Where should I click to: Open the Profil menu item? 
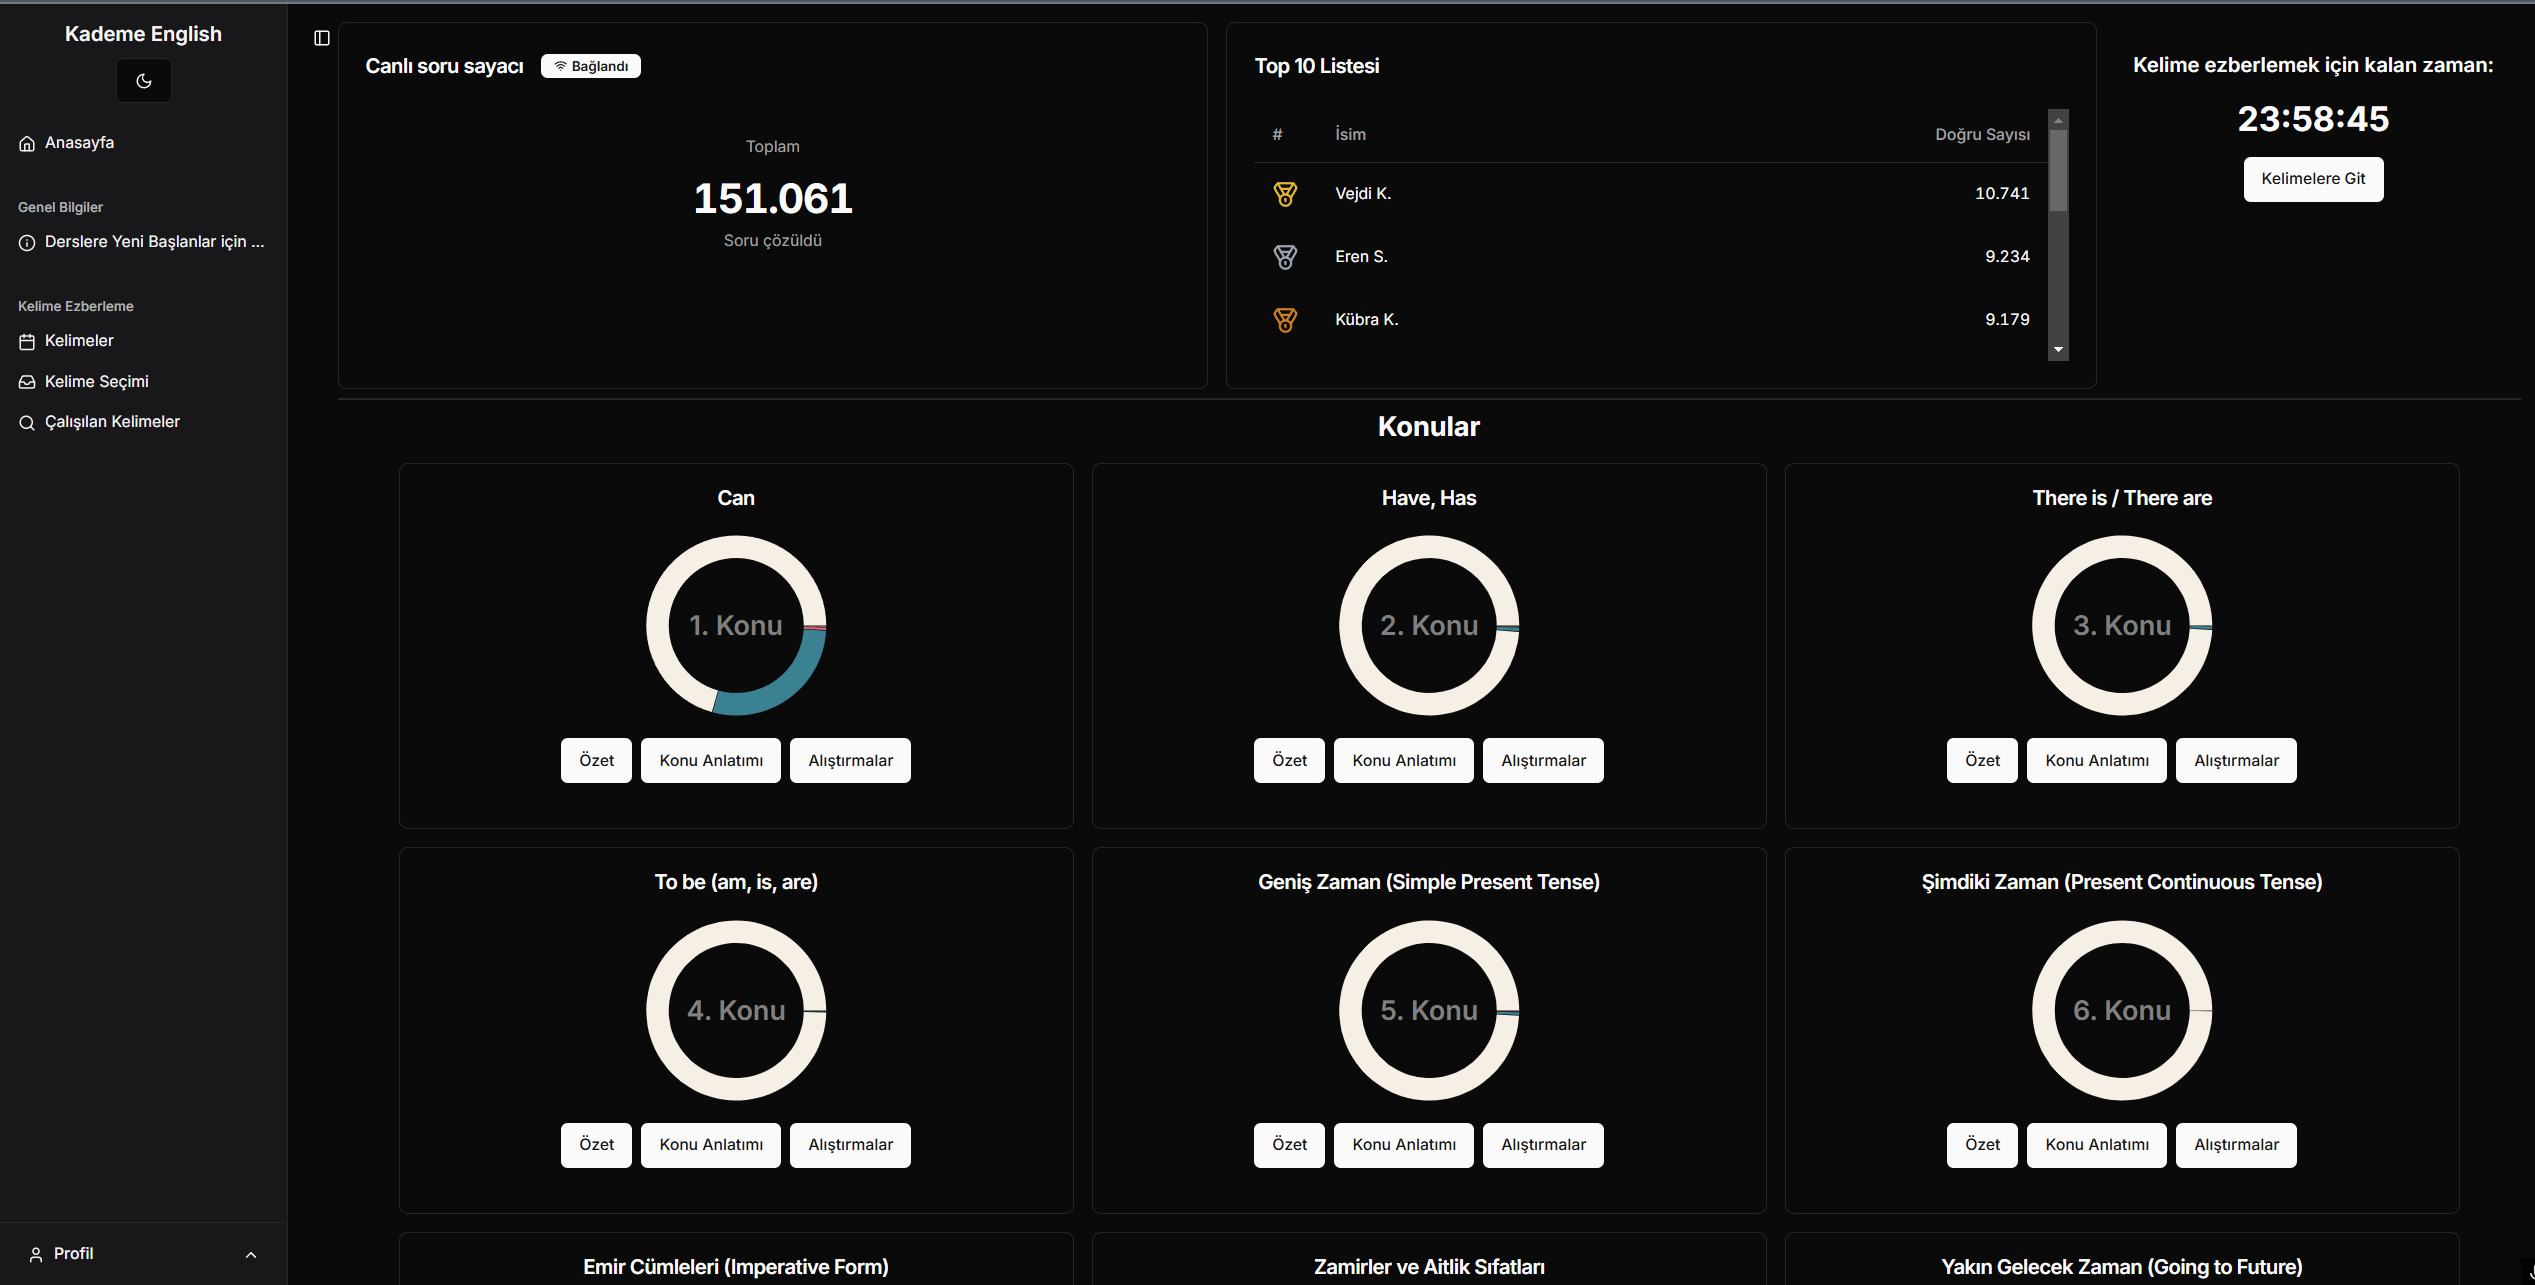click(143, 1254)
